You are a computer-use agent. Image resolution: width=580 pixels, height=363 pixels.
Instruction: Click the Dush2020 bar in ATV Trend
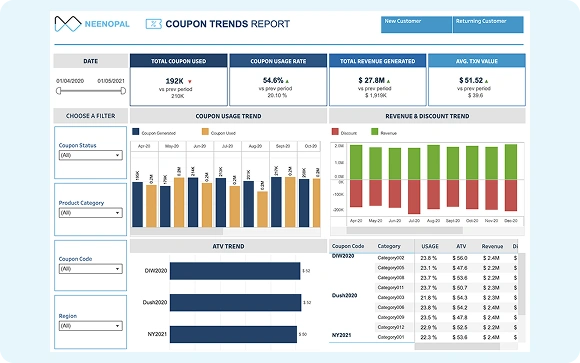click(x=236, y=303)
